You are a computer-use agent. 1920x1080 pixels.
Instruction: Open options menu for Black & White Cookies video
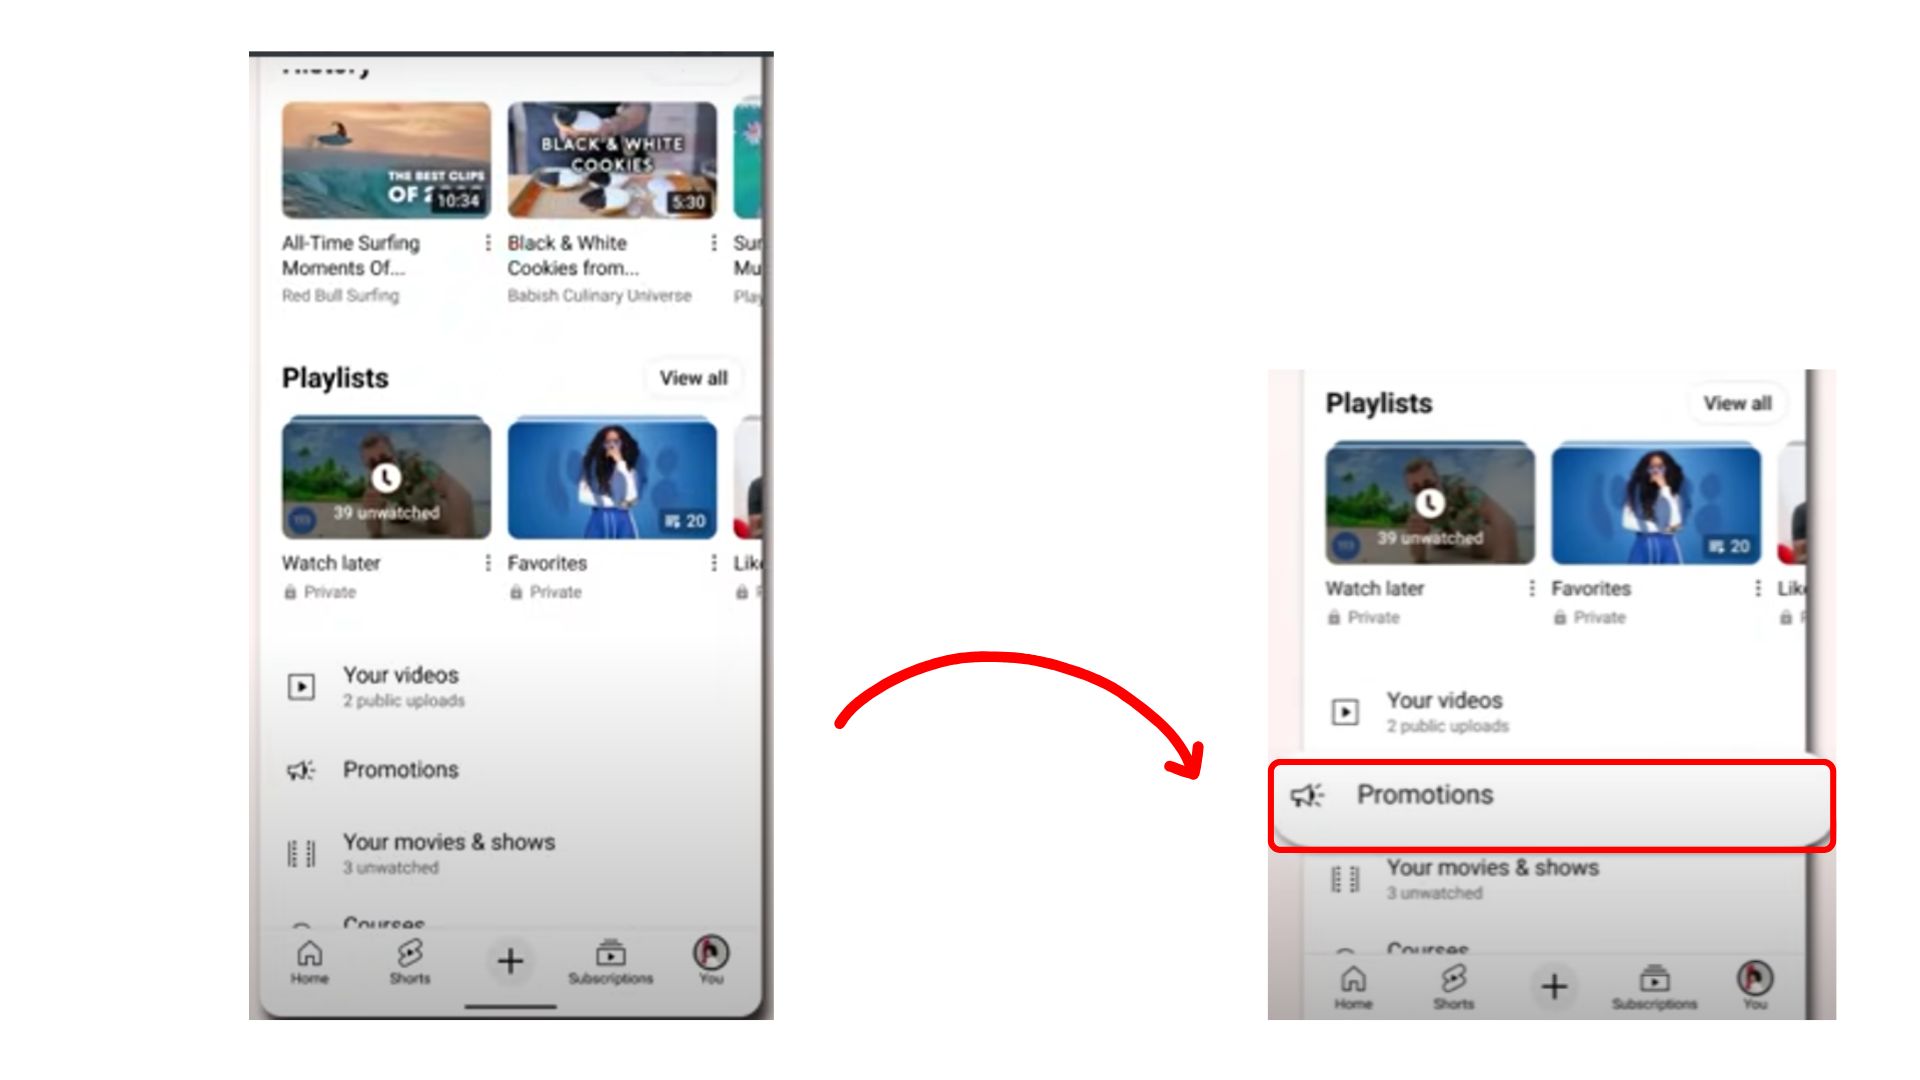pos(714,243)
